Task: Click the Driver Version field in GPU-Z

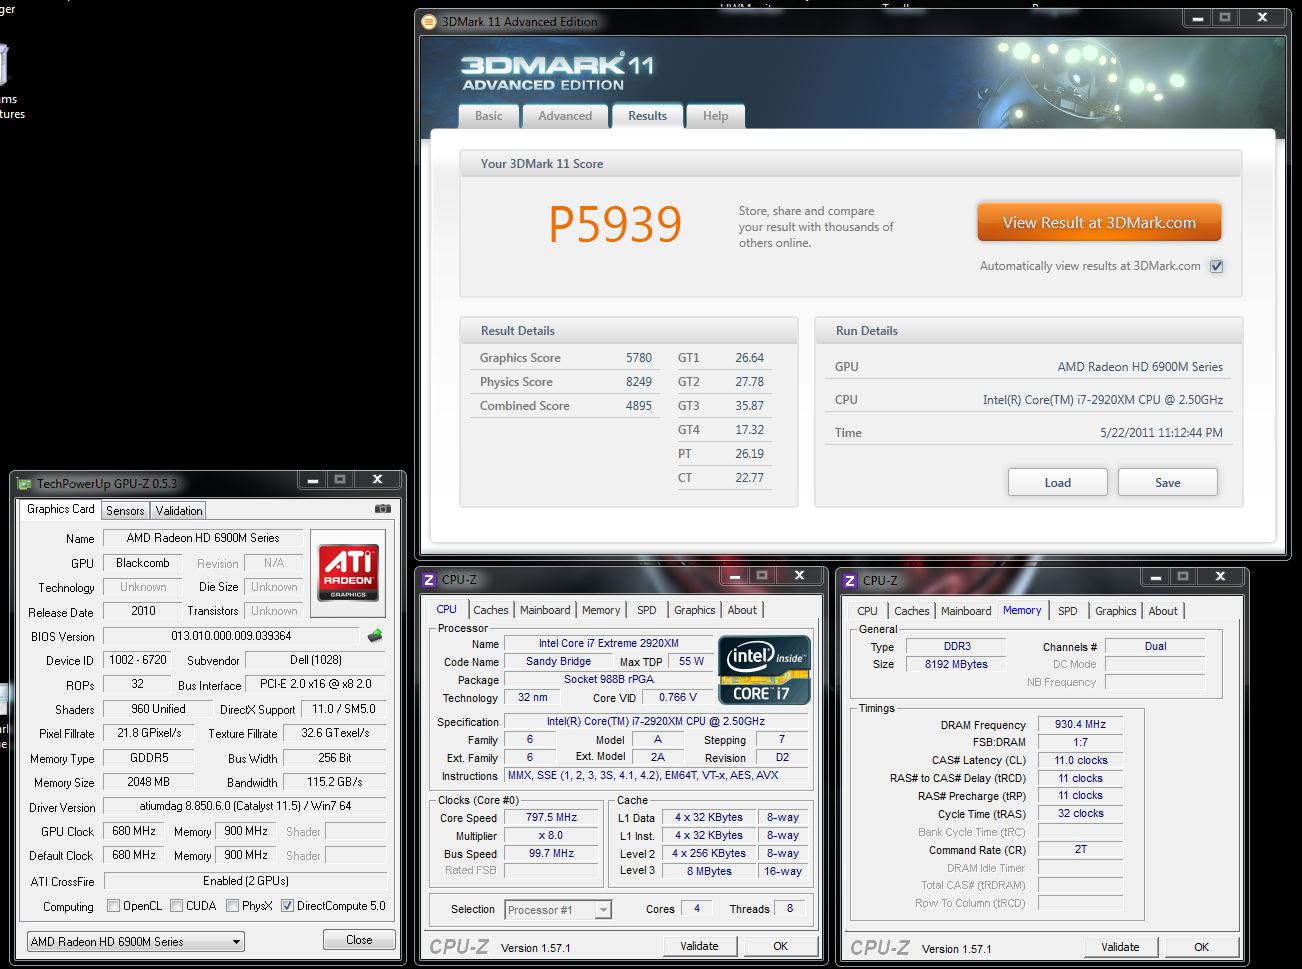Action: [x=245, y=806]
